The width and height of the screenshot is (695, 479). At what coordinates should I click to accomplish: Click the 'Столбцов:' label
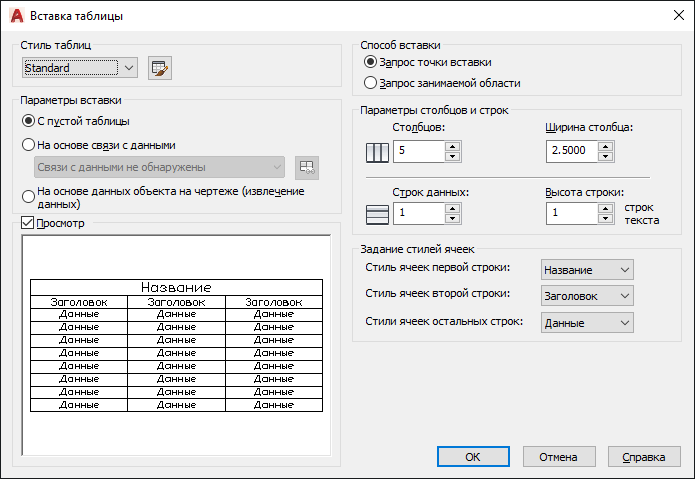coord(418,128)
